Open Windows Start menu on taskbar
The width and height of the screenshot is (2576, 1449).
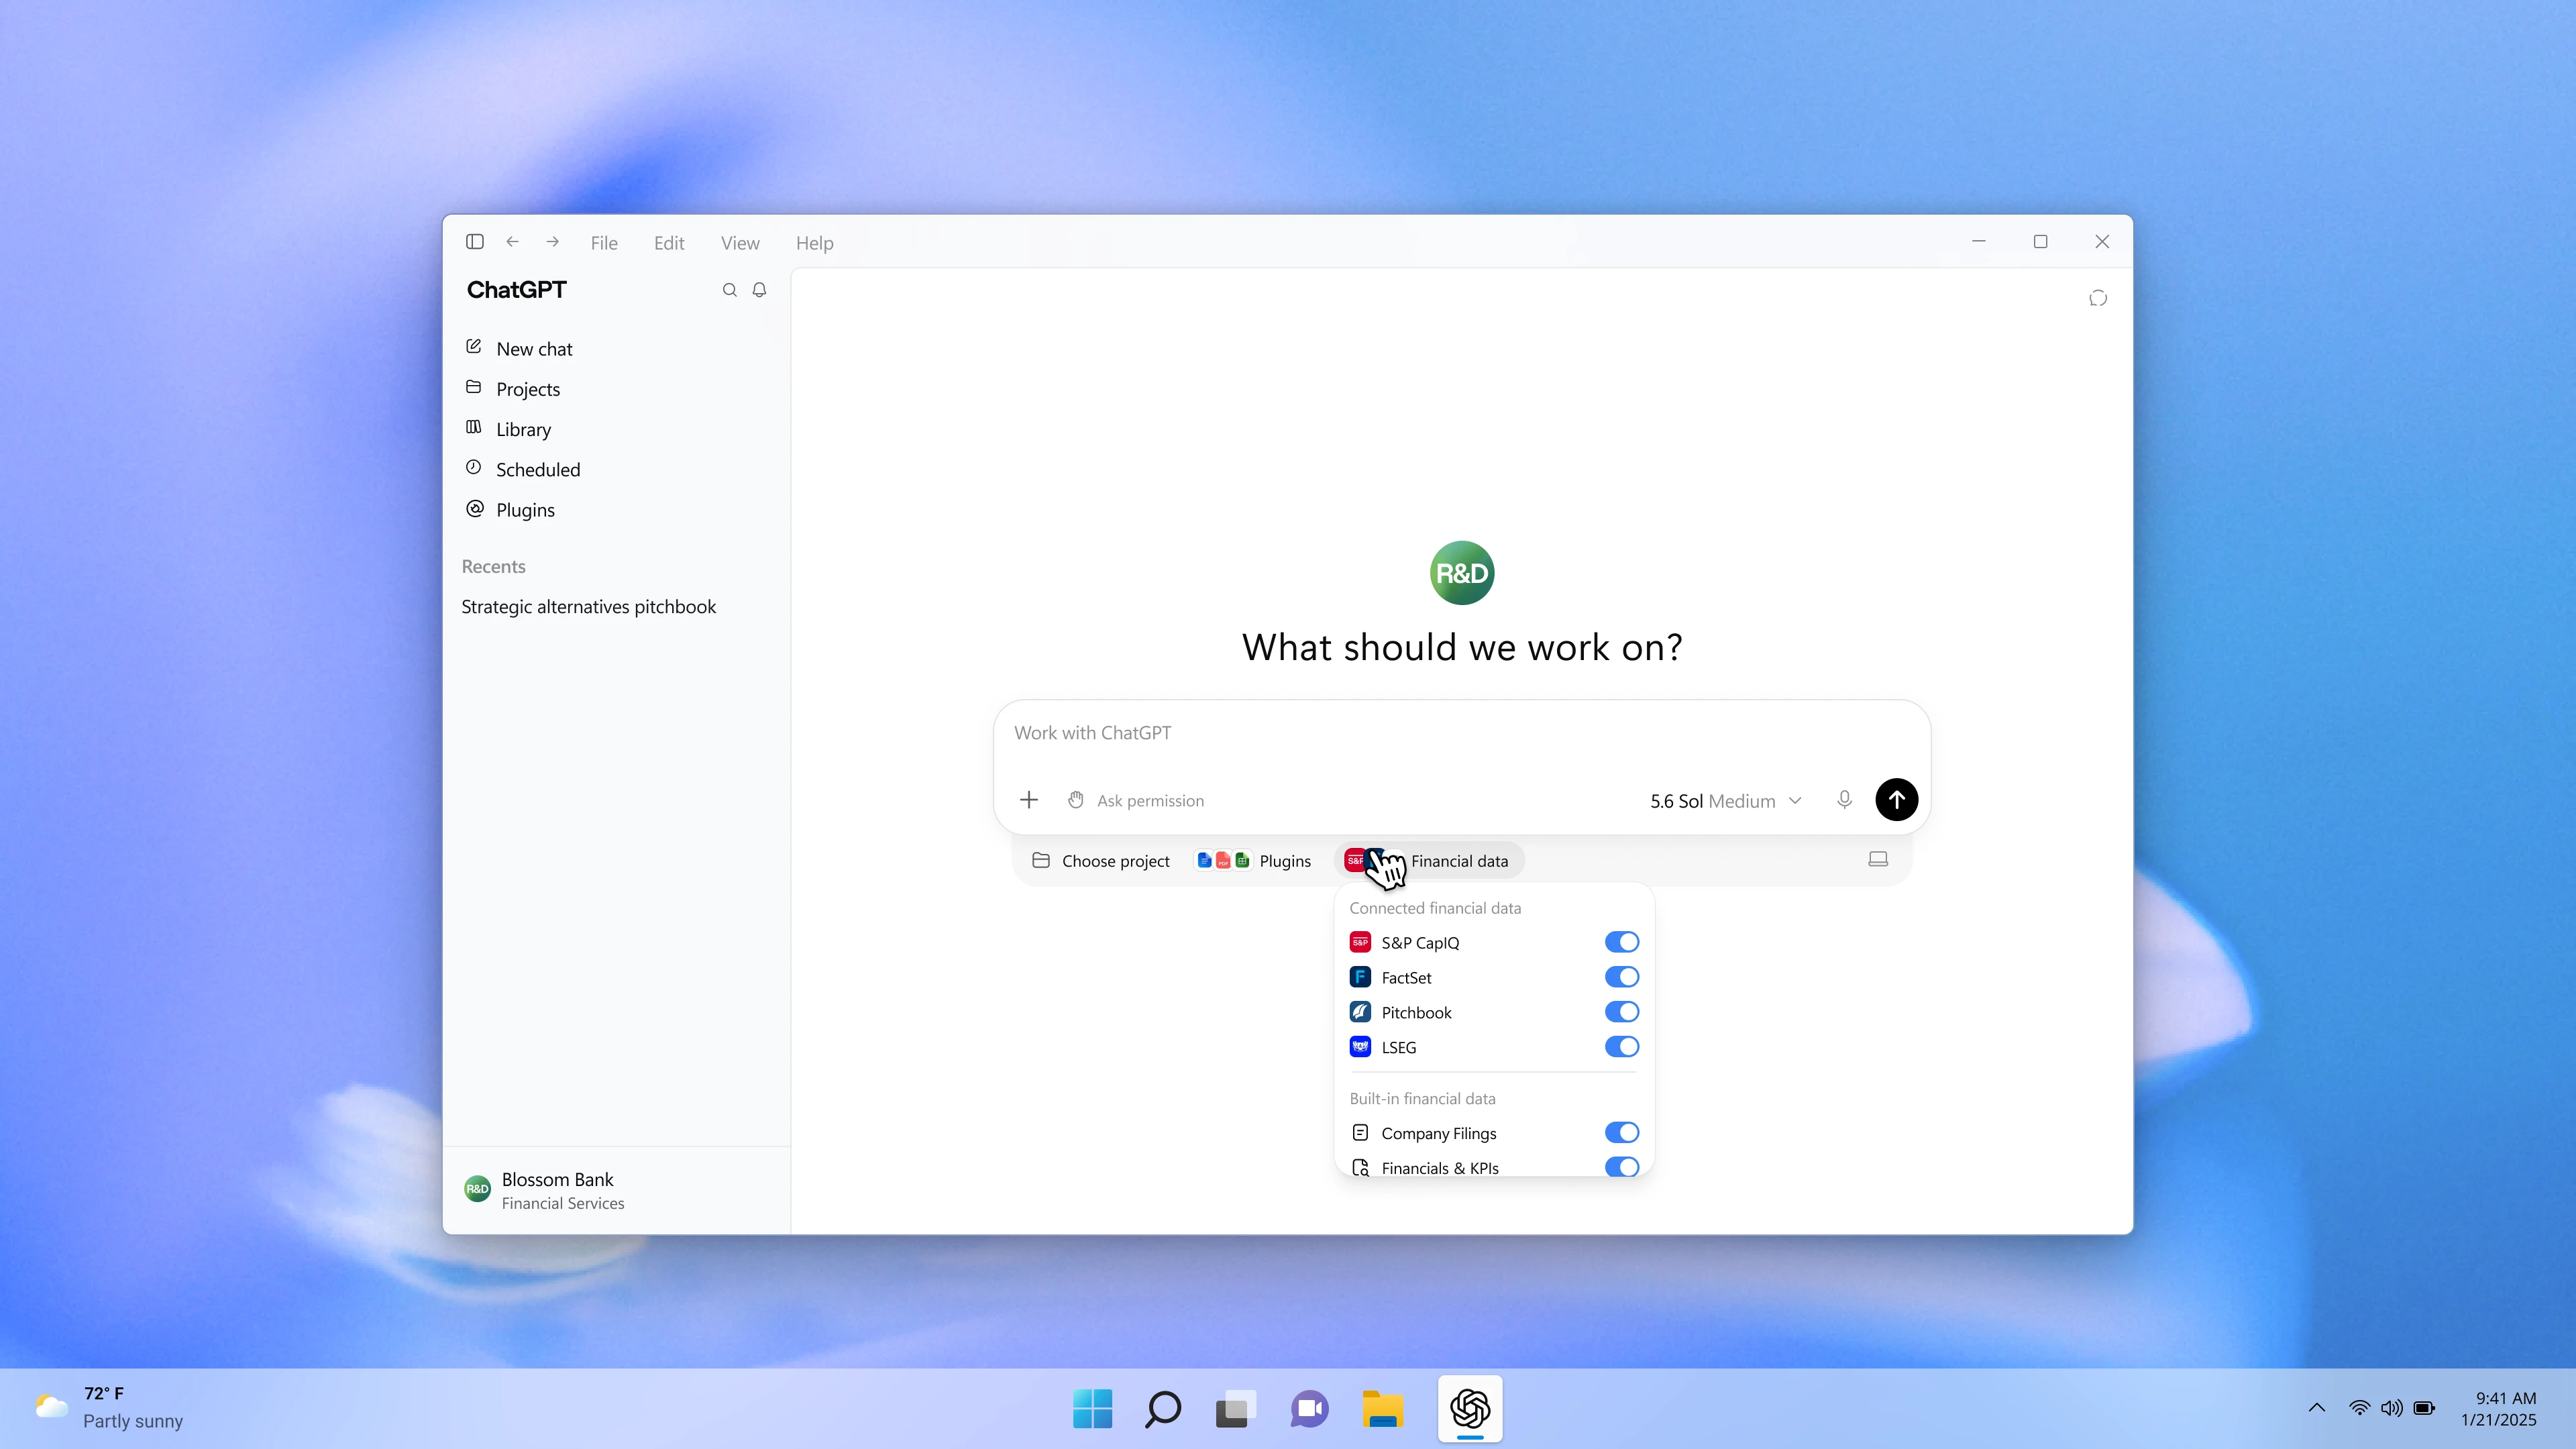[1092, 1409]
